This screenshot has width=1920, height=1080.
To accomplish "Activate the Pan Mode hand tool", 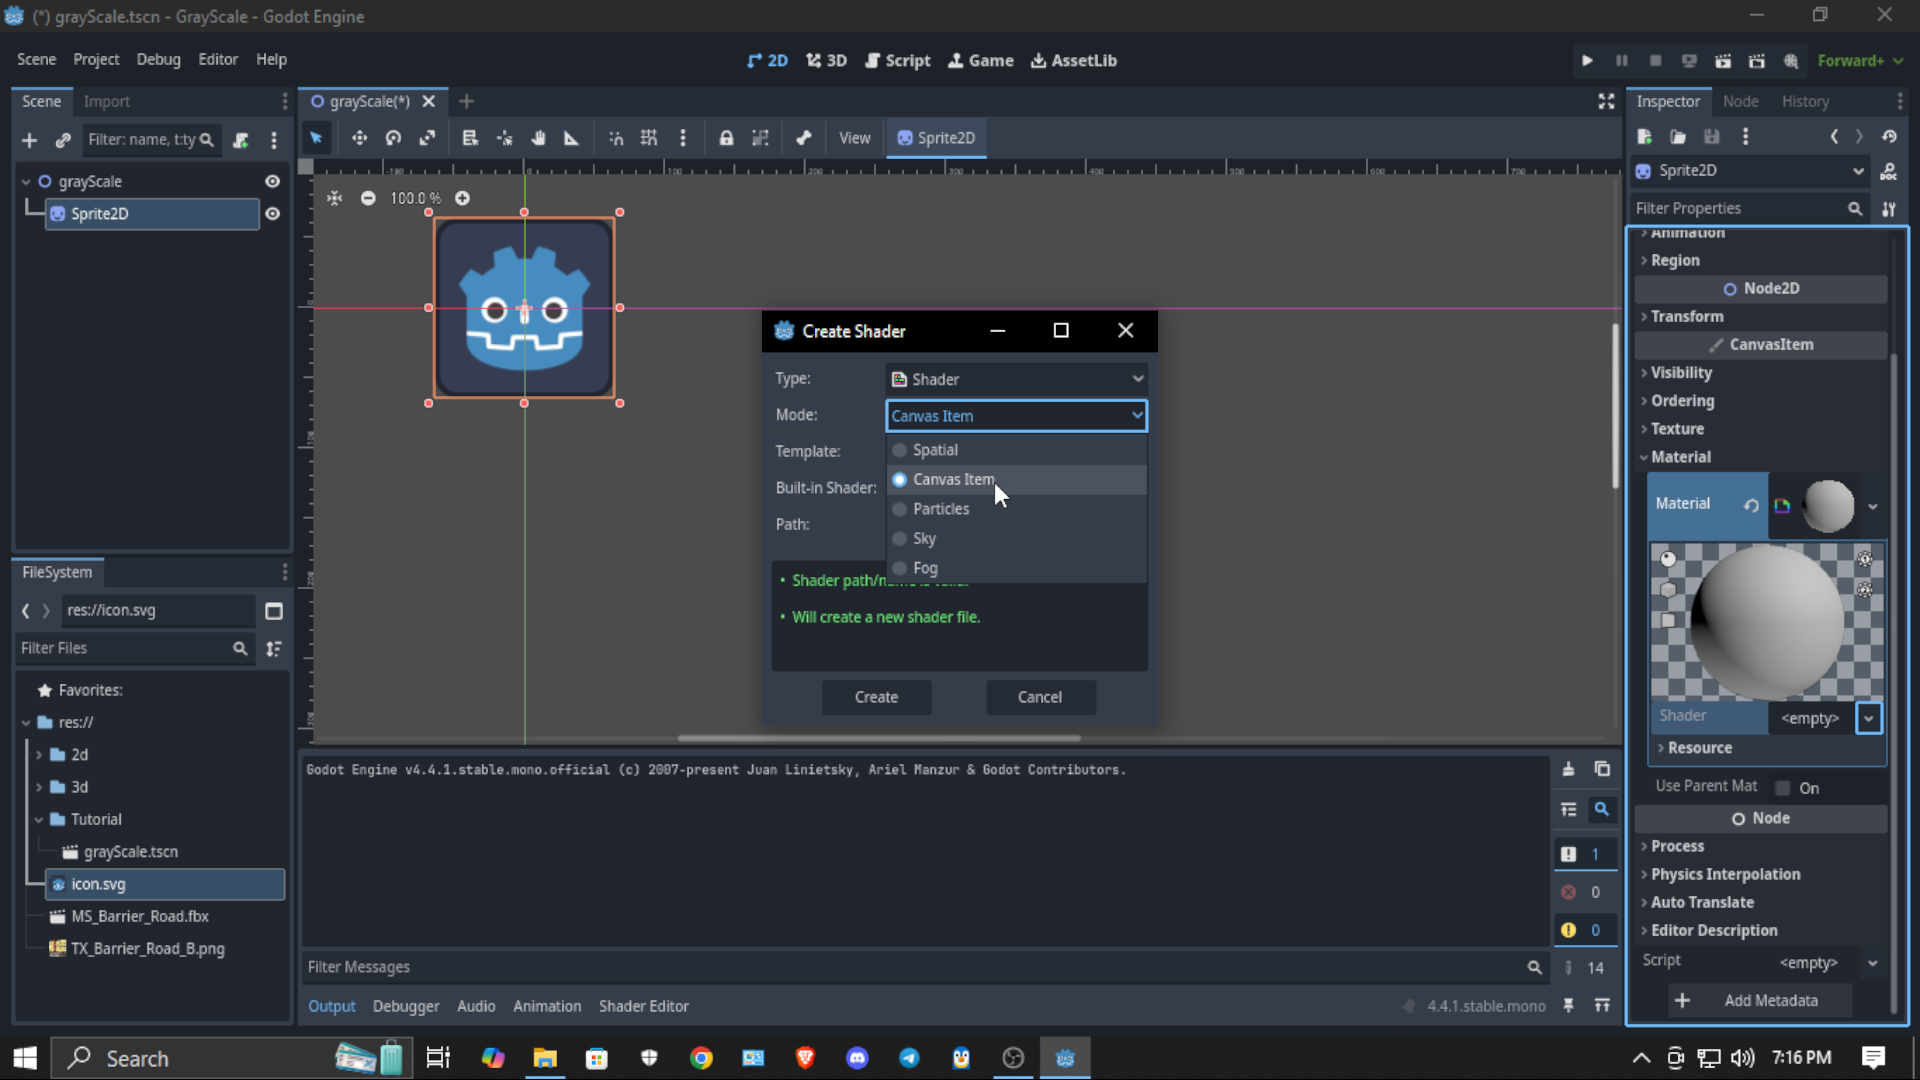I will [x=538, y=138].
